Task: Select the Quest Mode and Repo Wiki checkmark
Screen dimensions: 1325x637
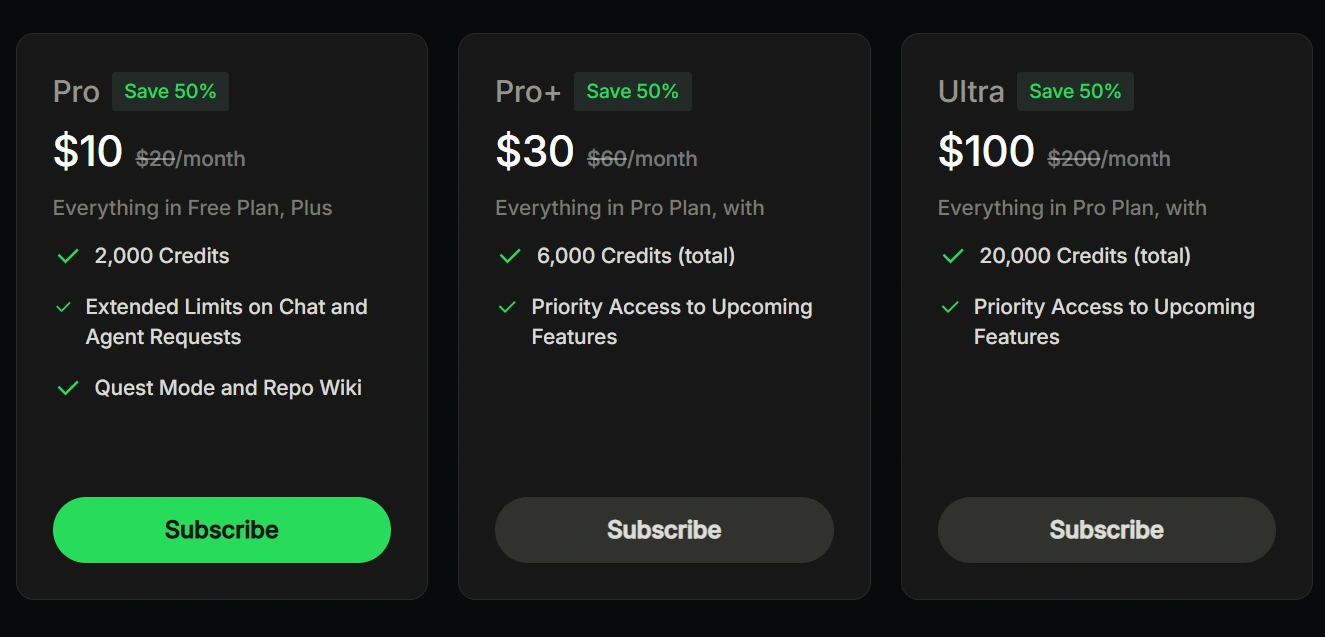Action: pyautogui.click(x=68, y=388)
